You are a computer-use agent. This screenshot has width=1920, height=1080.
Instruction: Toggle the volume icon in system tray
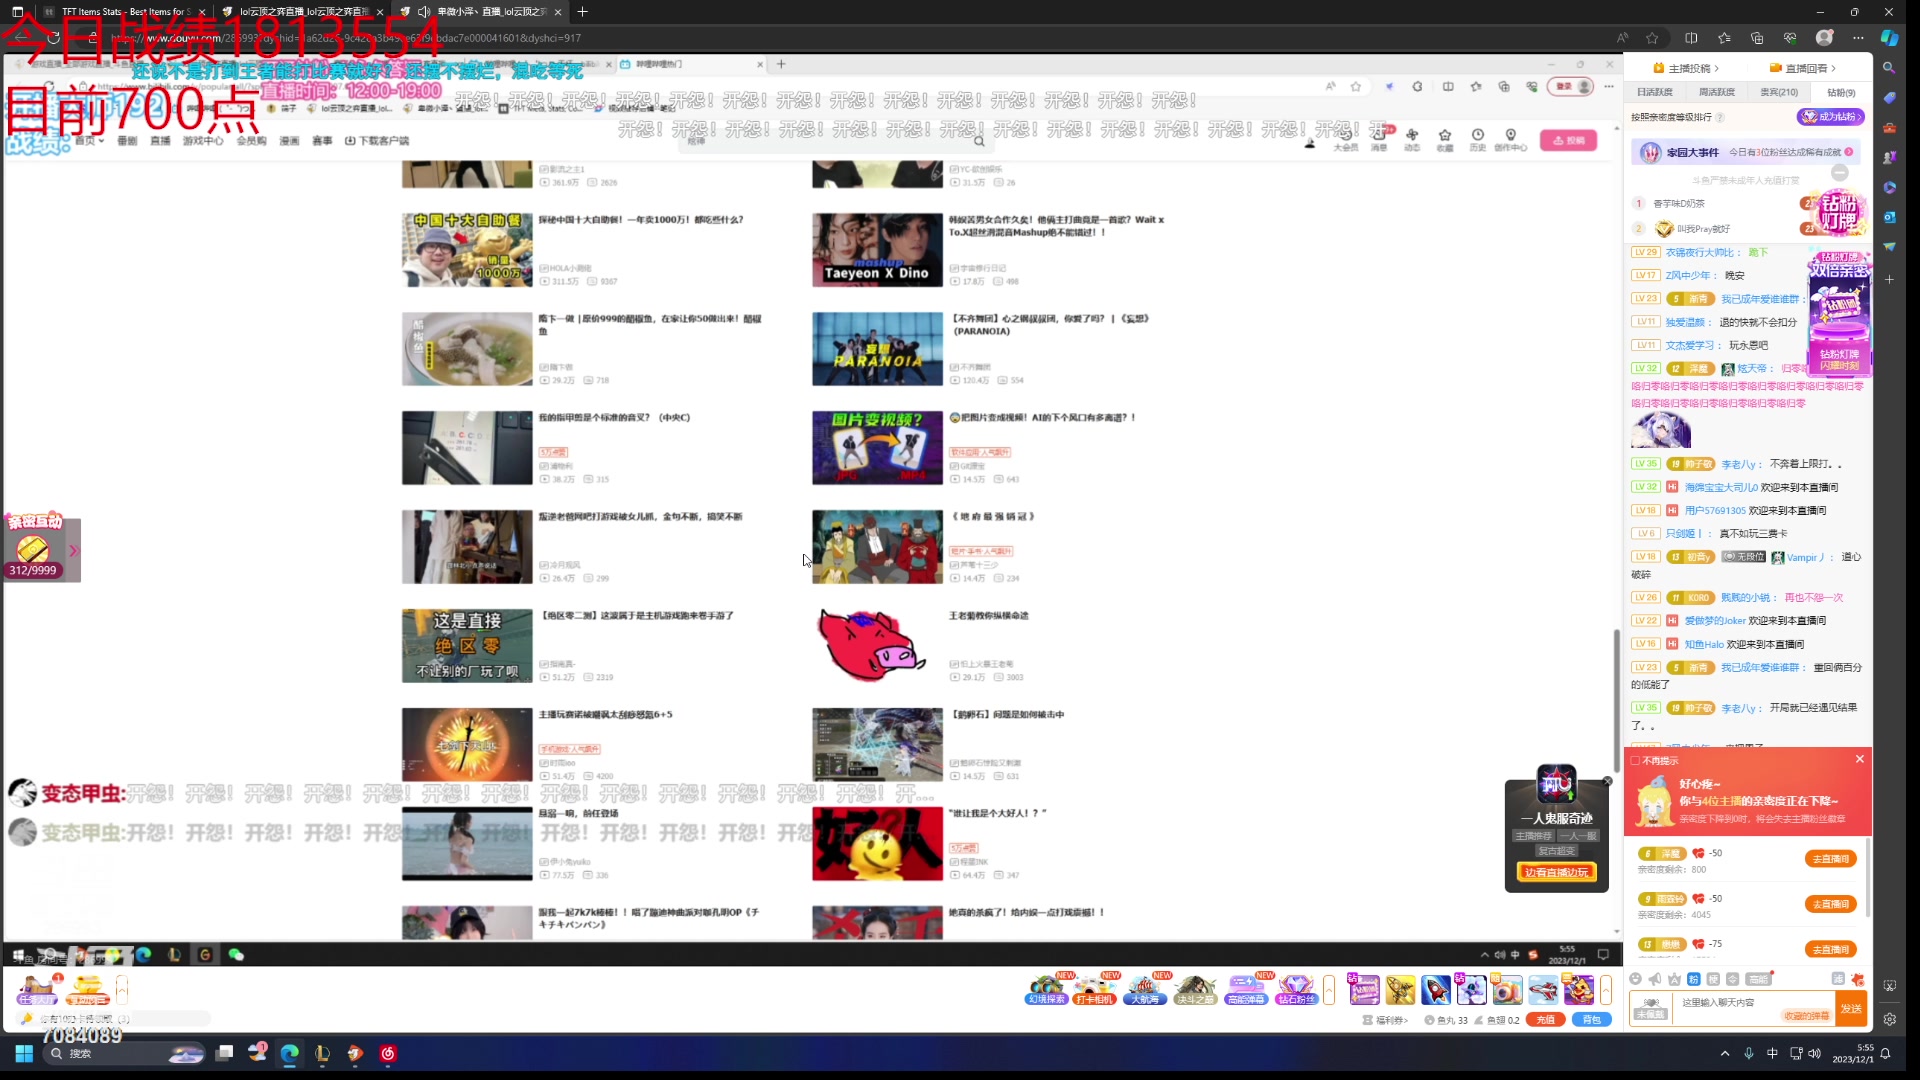1815,1053
